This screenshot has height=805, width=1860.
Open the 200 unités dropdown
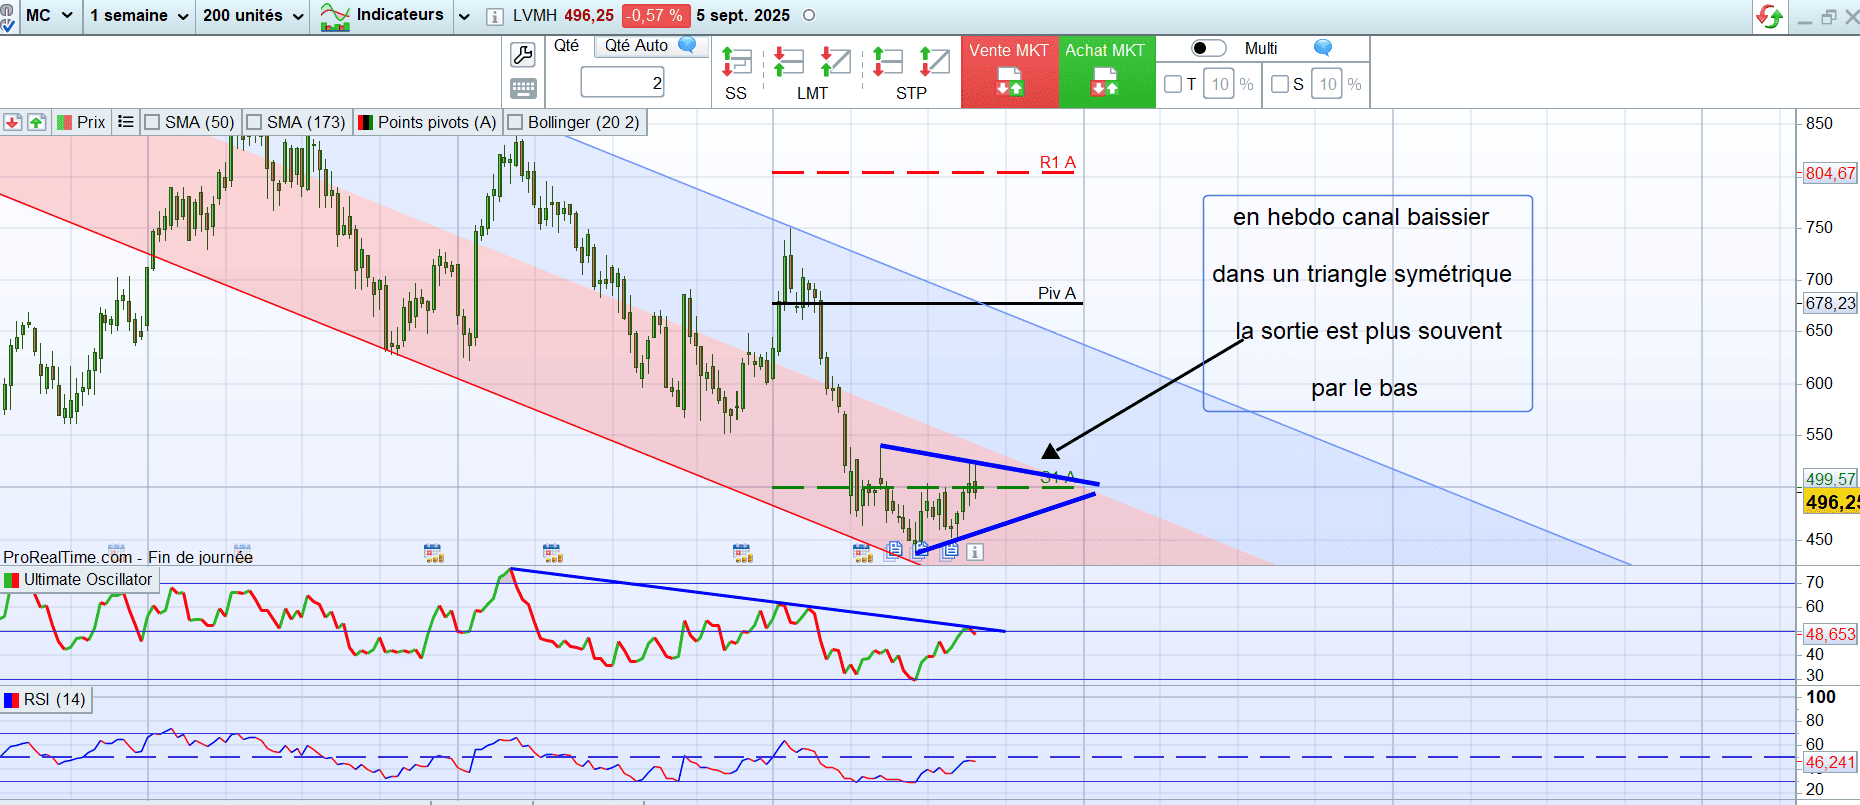[x=253, y=16]
